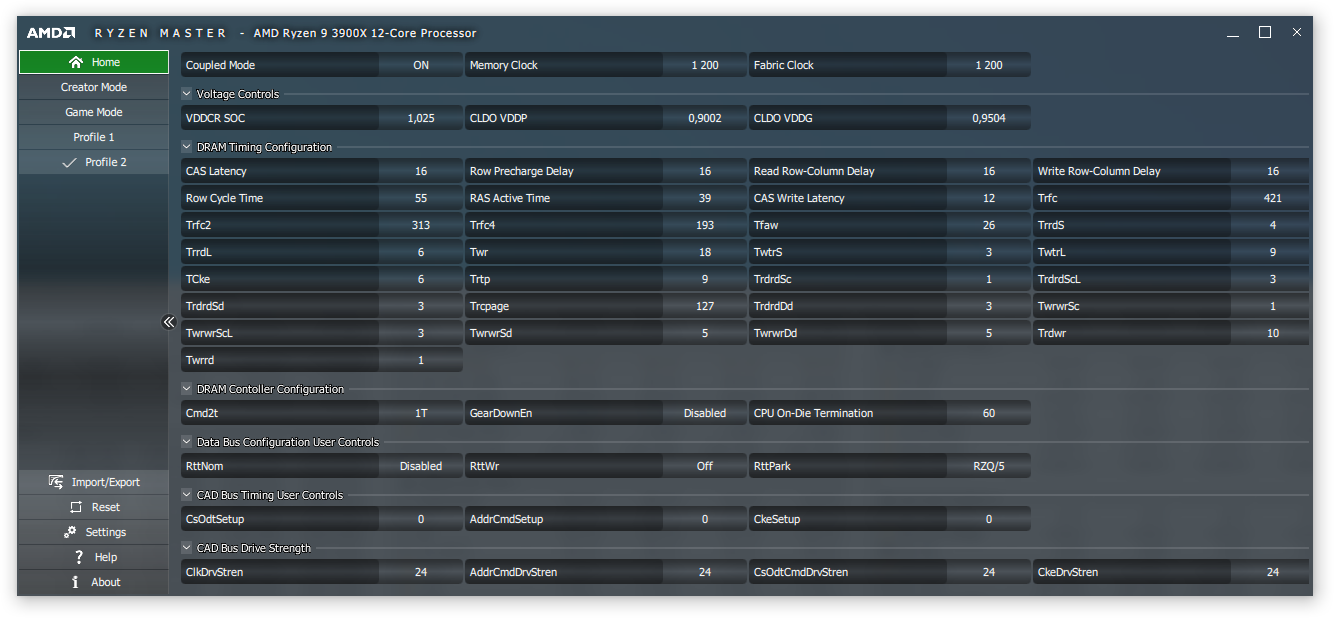Click RAS Active Time value 39
The image size is (1334, 618).
click(x=705, y=198)
